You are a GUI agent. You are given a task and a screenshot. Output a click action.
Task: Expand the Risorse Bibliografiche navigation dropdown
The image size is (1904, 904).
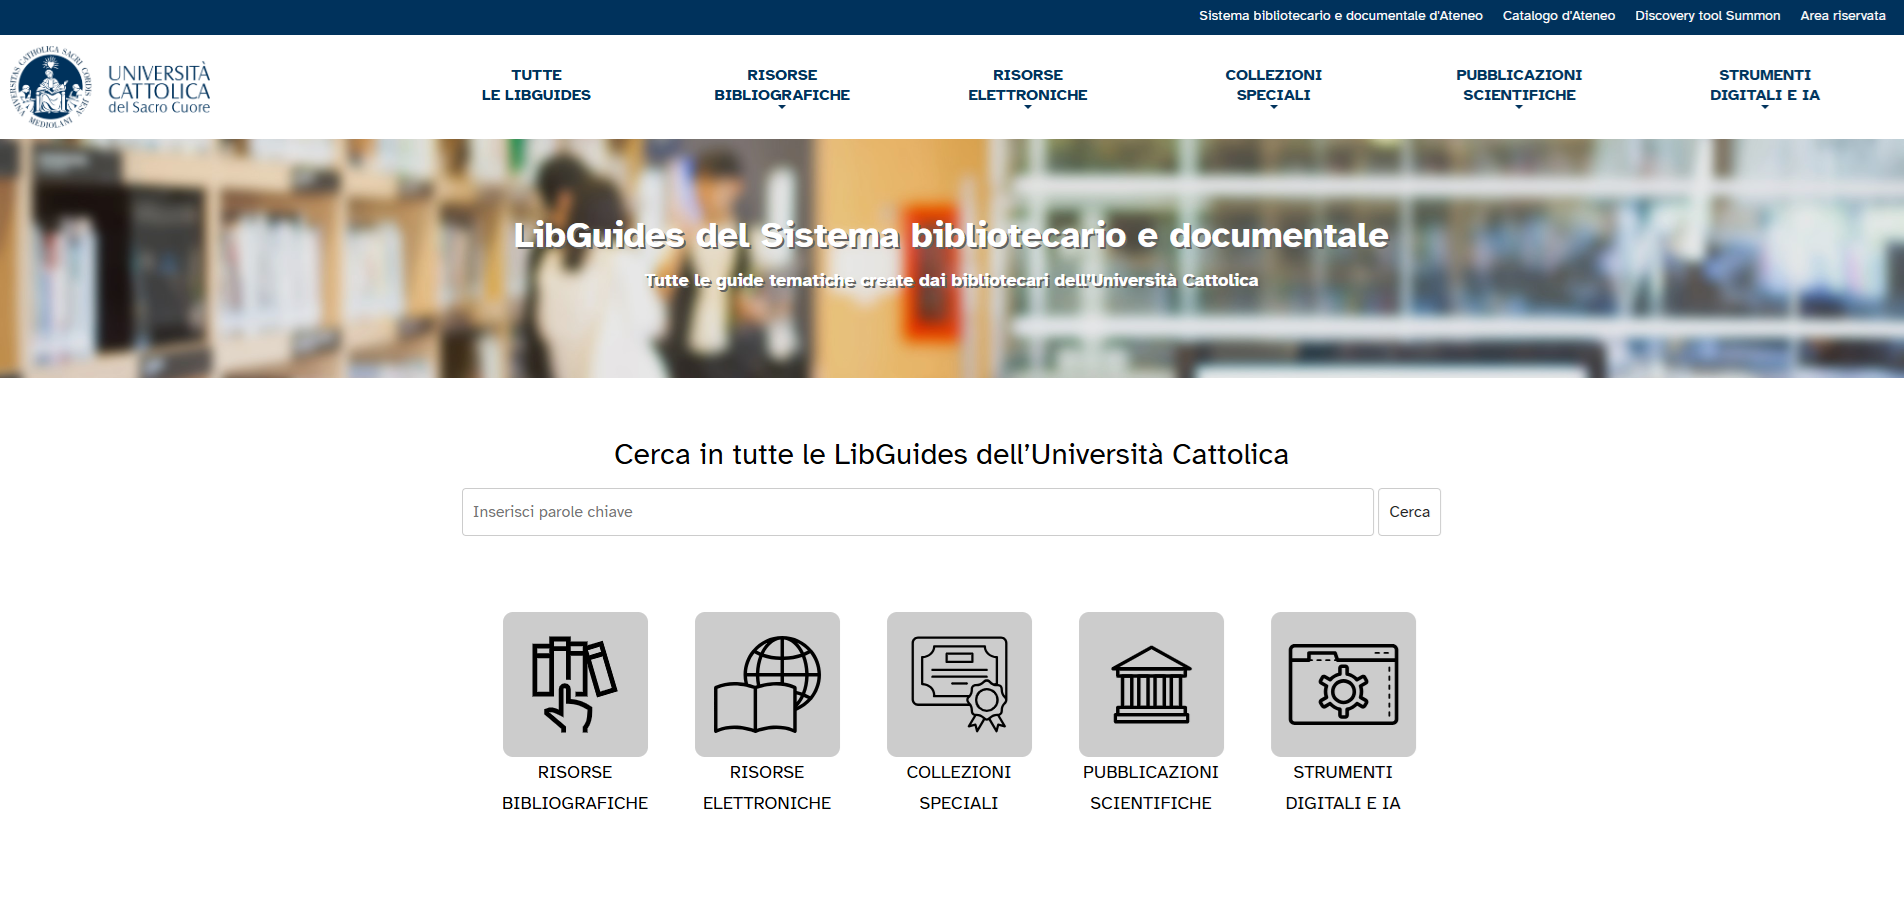tap(781, 86)
